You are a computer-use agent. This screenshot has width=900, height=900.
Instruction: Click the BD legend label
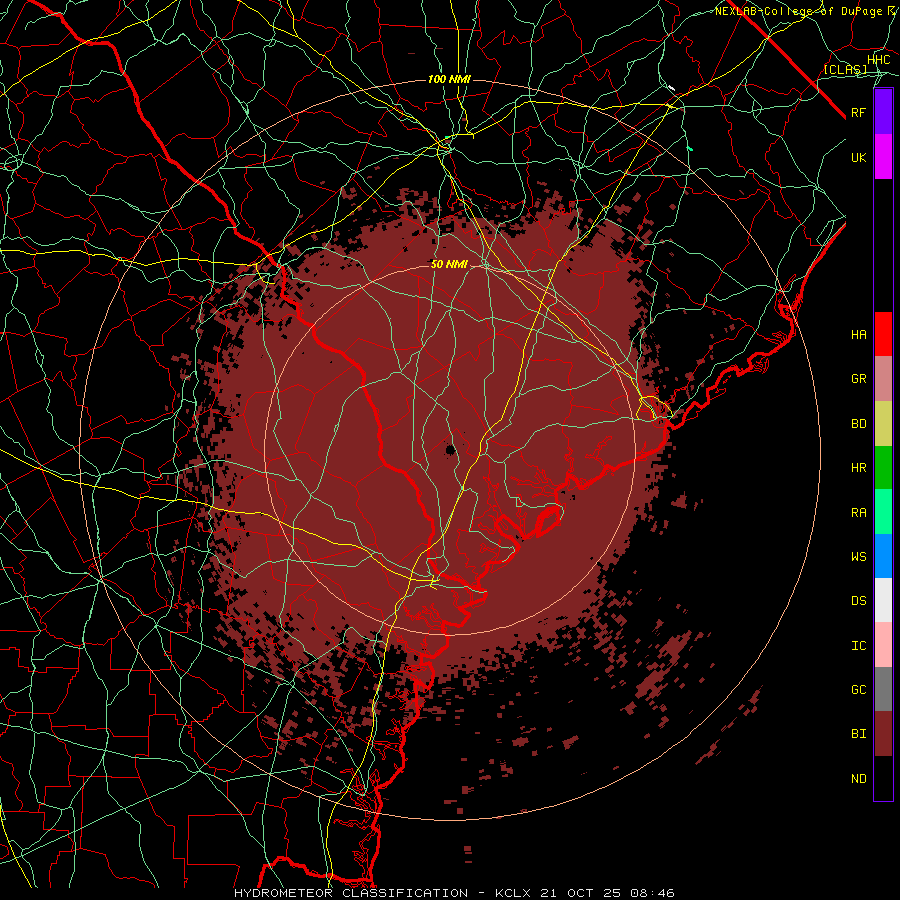(859, 424)
